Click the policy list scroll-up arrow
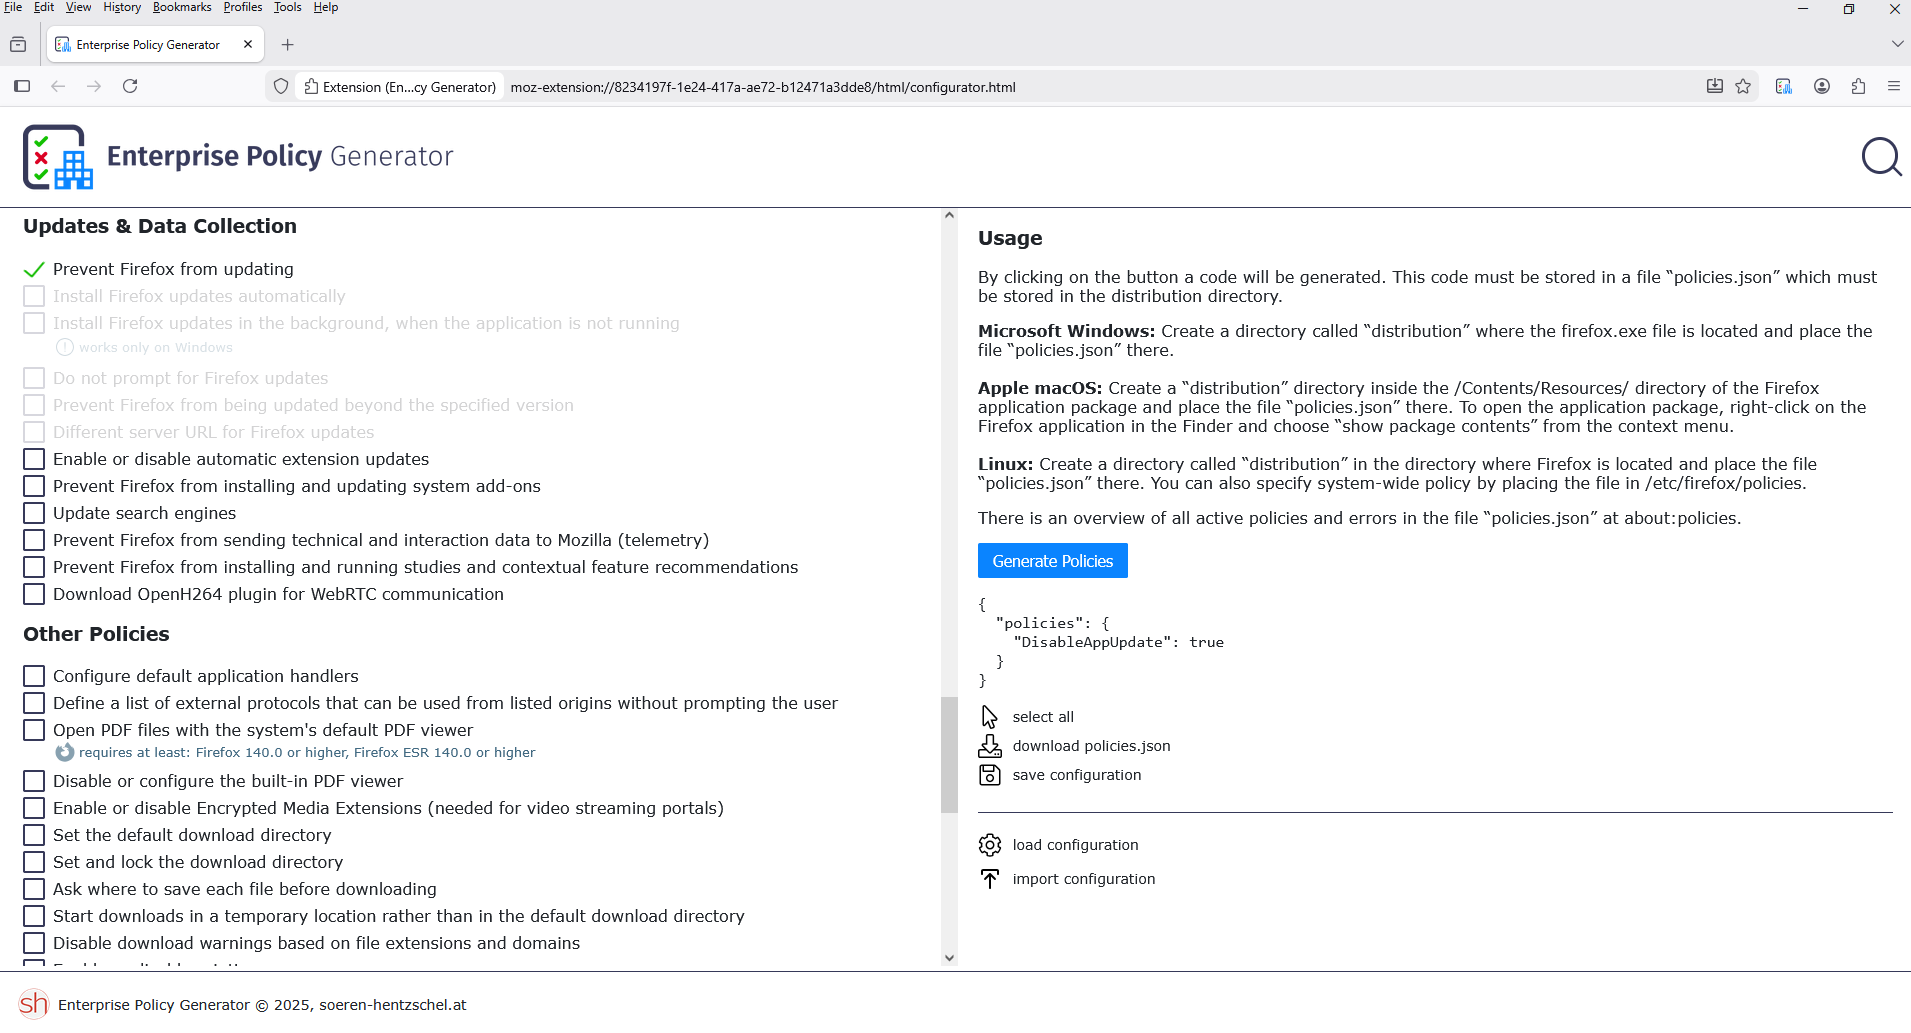Viewport: 1911px width, 1033px height. [x=949, y=216]
